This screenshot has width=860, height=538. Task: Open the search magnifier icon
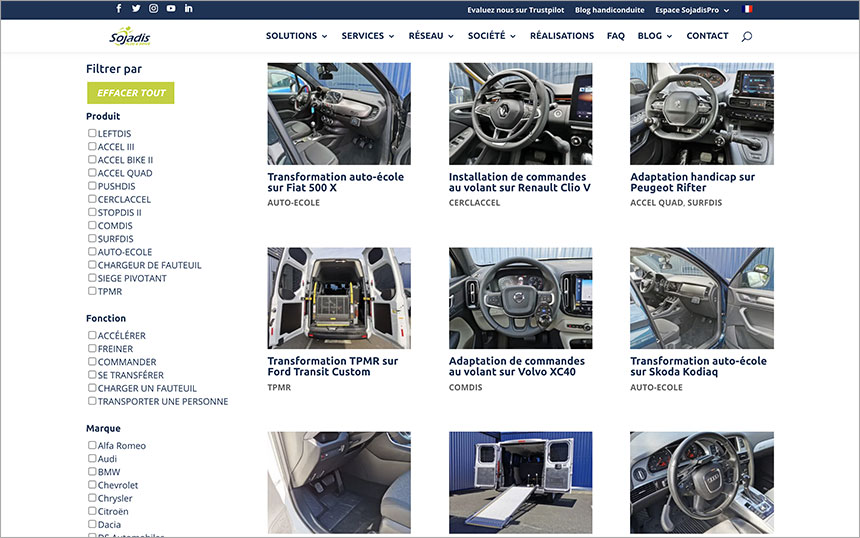[x=747, y=36]
